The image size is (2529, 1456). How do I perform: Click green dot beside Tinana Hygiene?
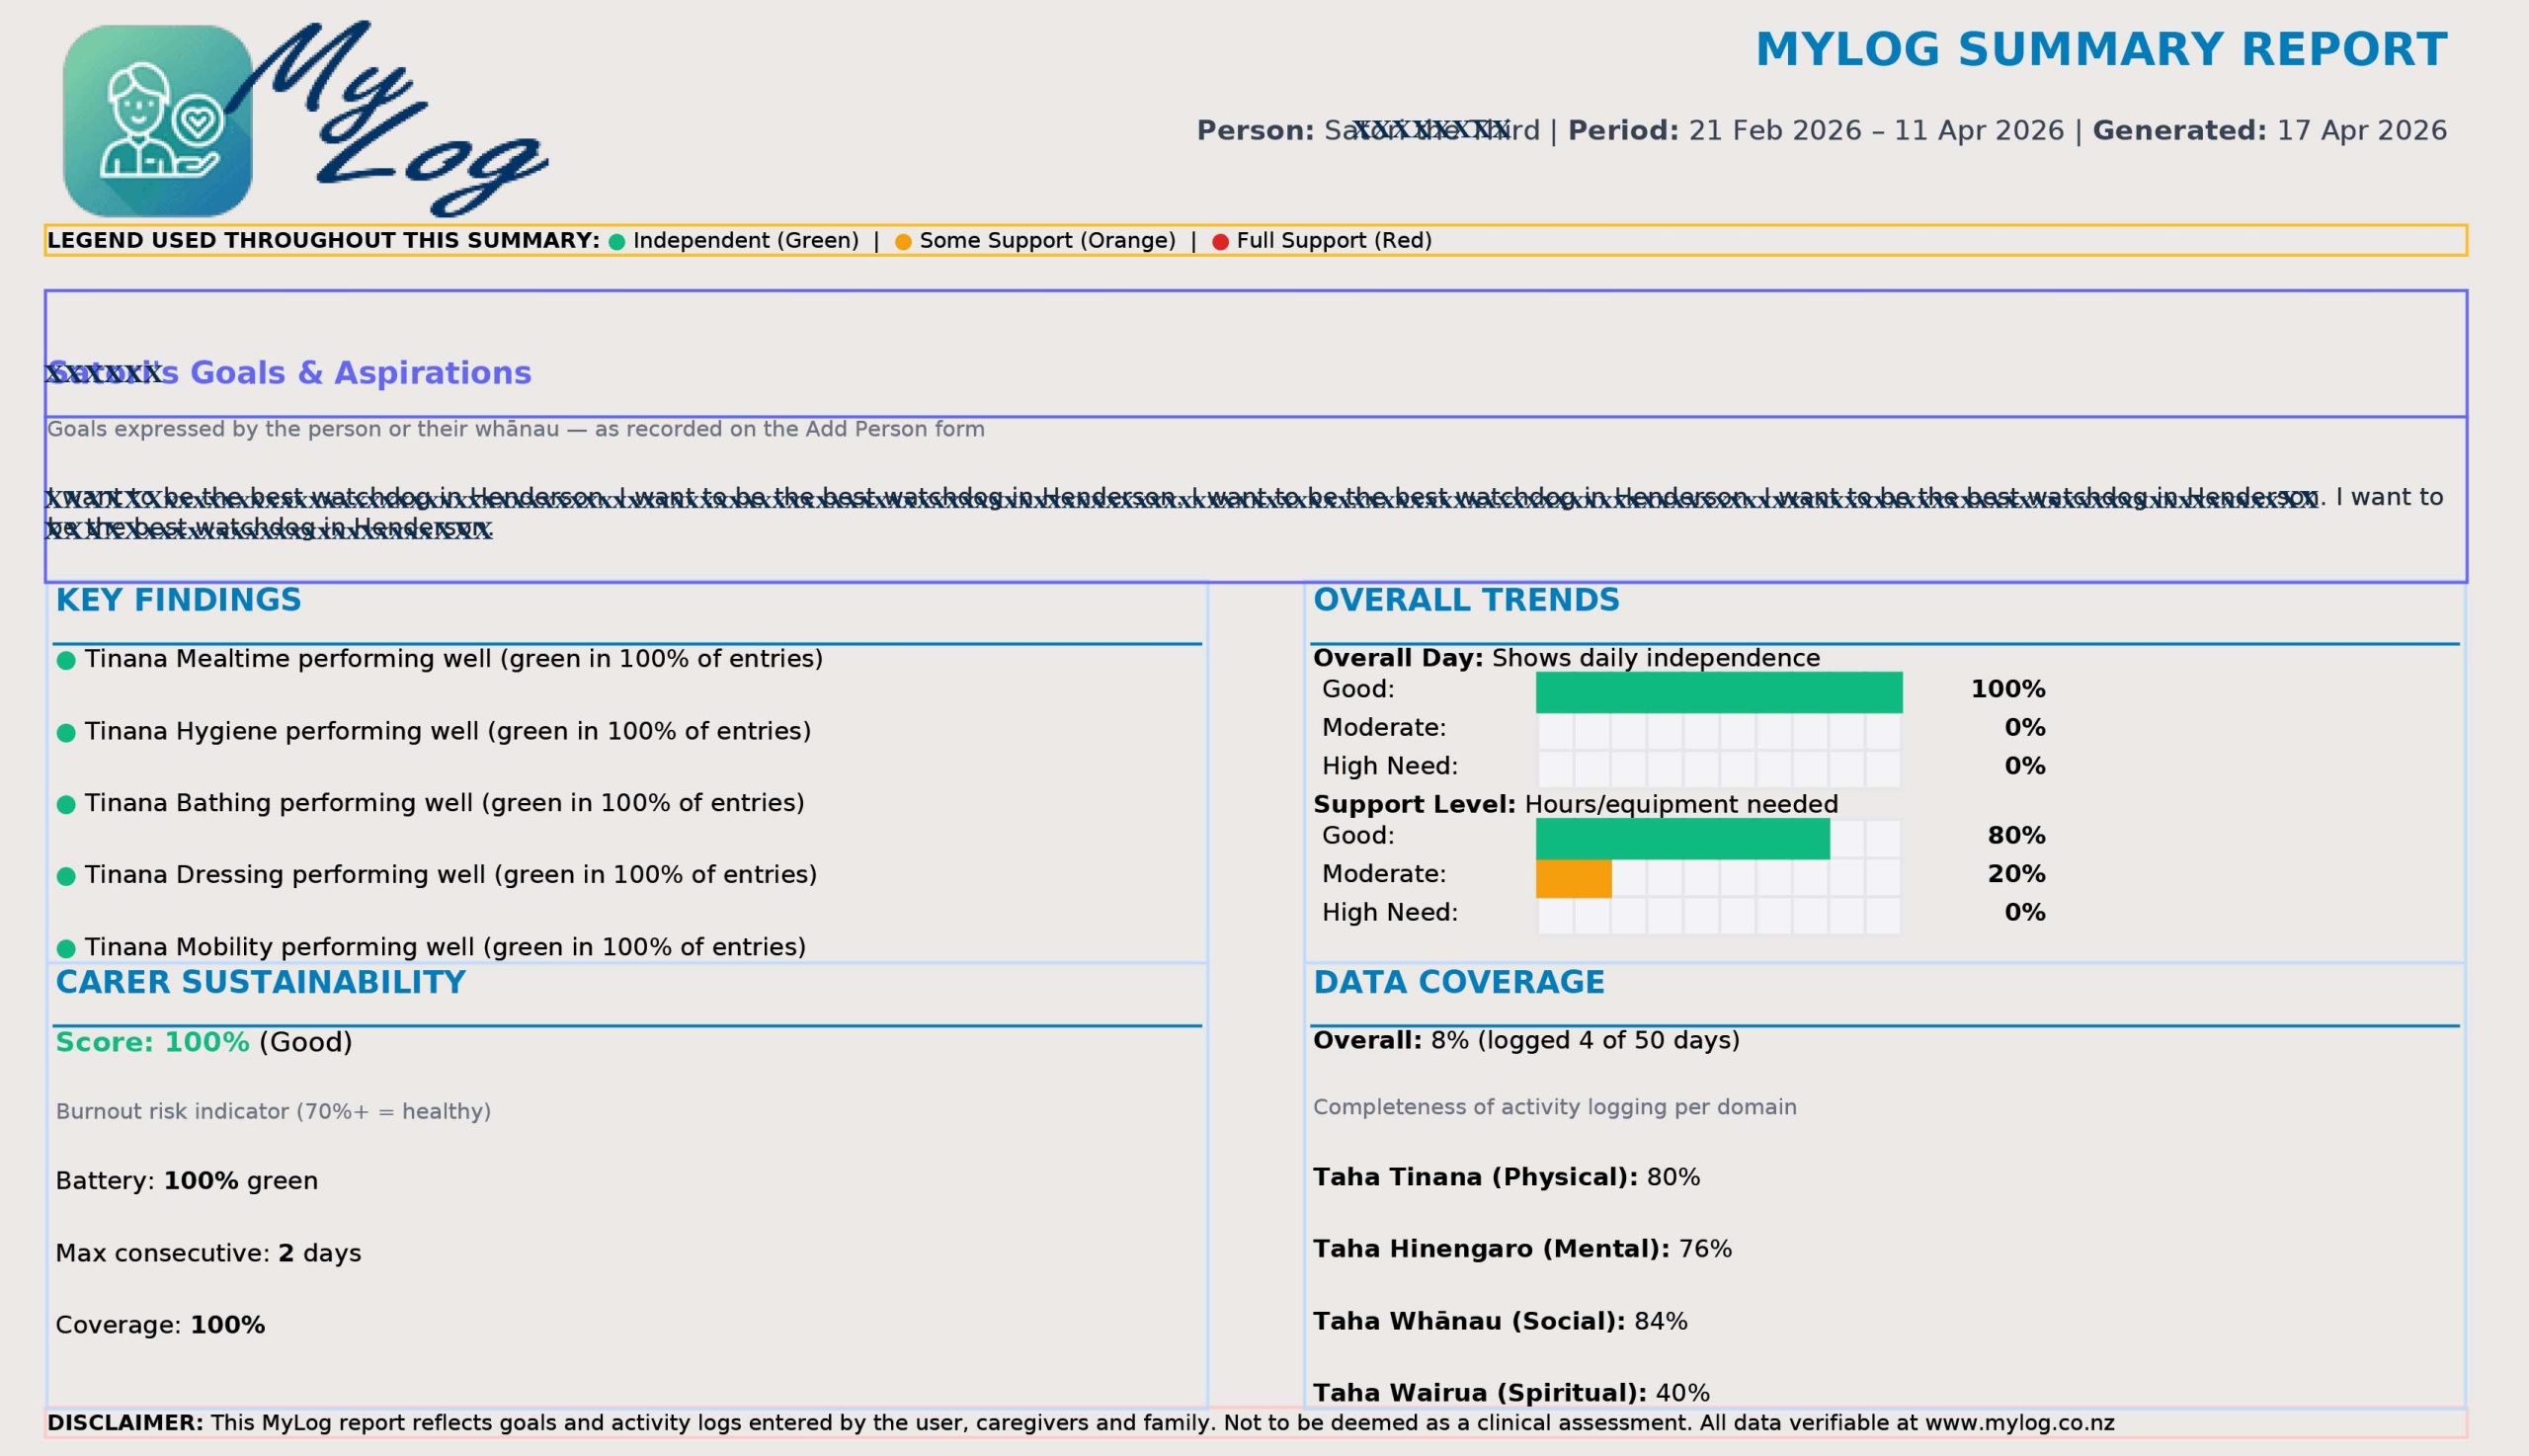click(66, 733)
